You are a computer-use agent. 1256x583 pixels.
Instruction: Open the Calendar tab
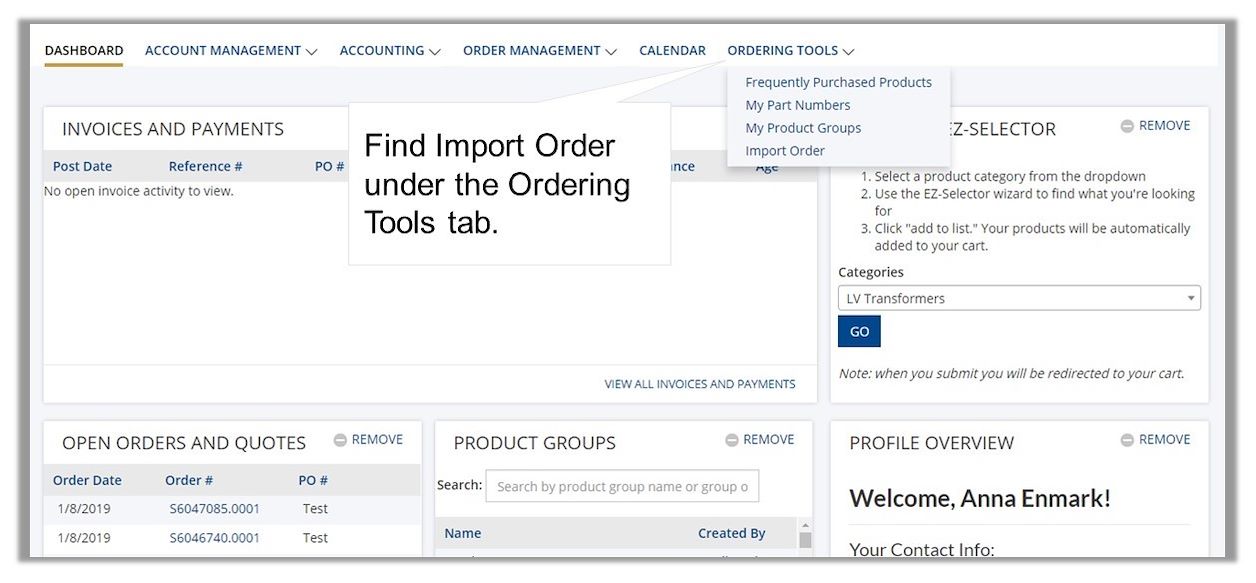click(672, 50)
